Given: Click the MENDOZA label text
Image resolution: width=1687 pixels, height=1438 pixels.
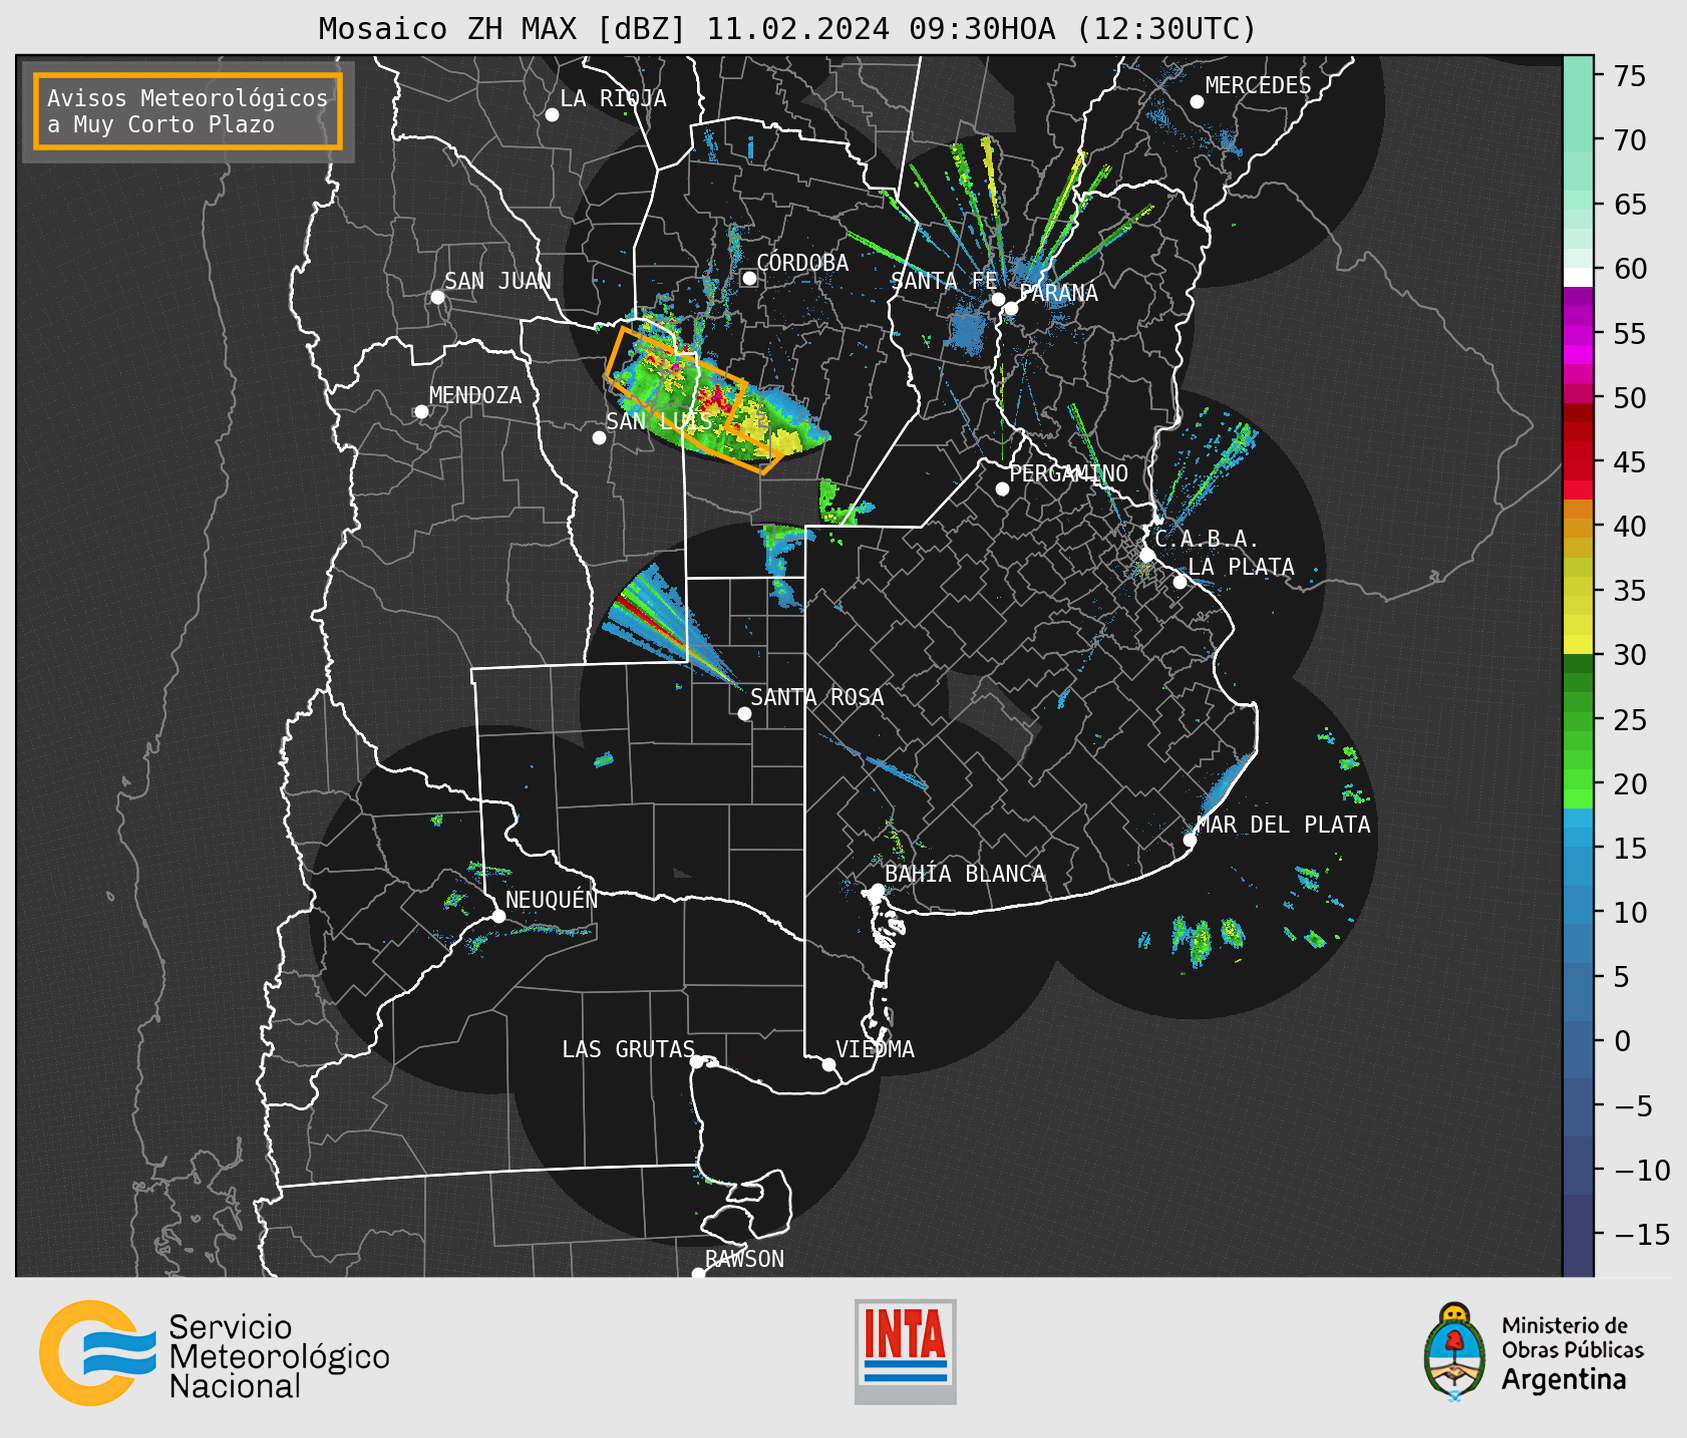Looking at the screenshot, I should click(475, 395).
